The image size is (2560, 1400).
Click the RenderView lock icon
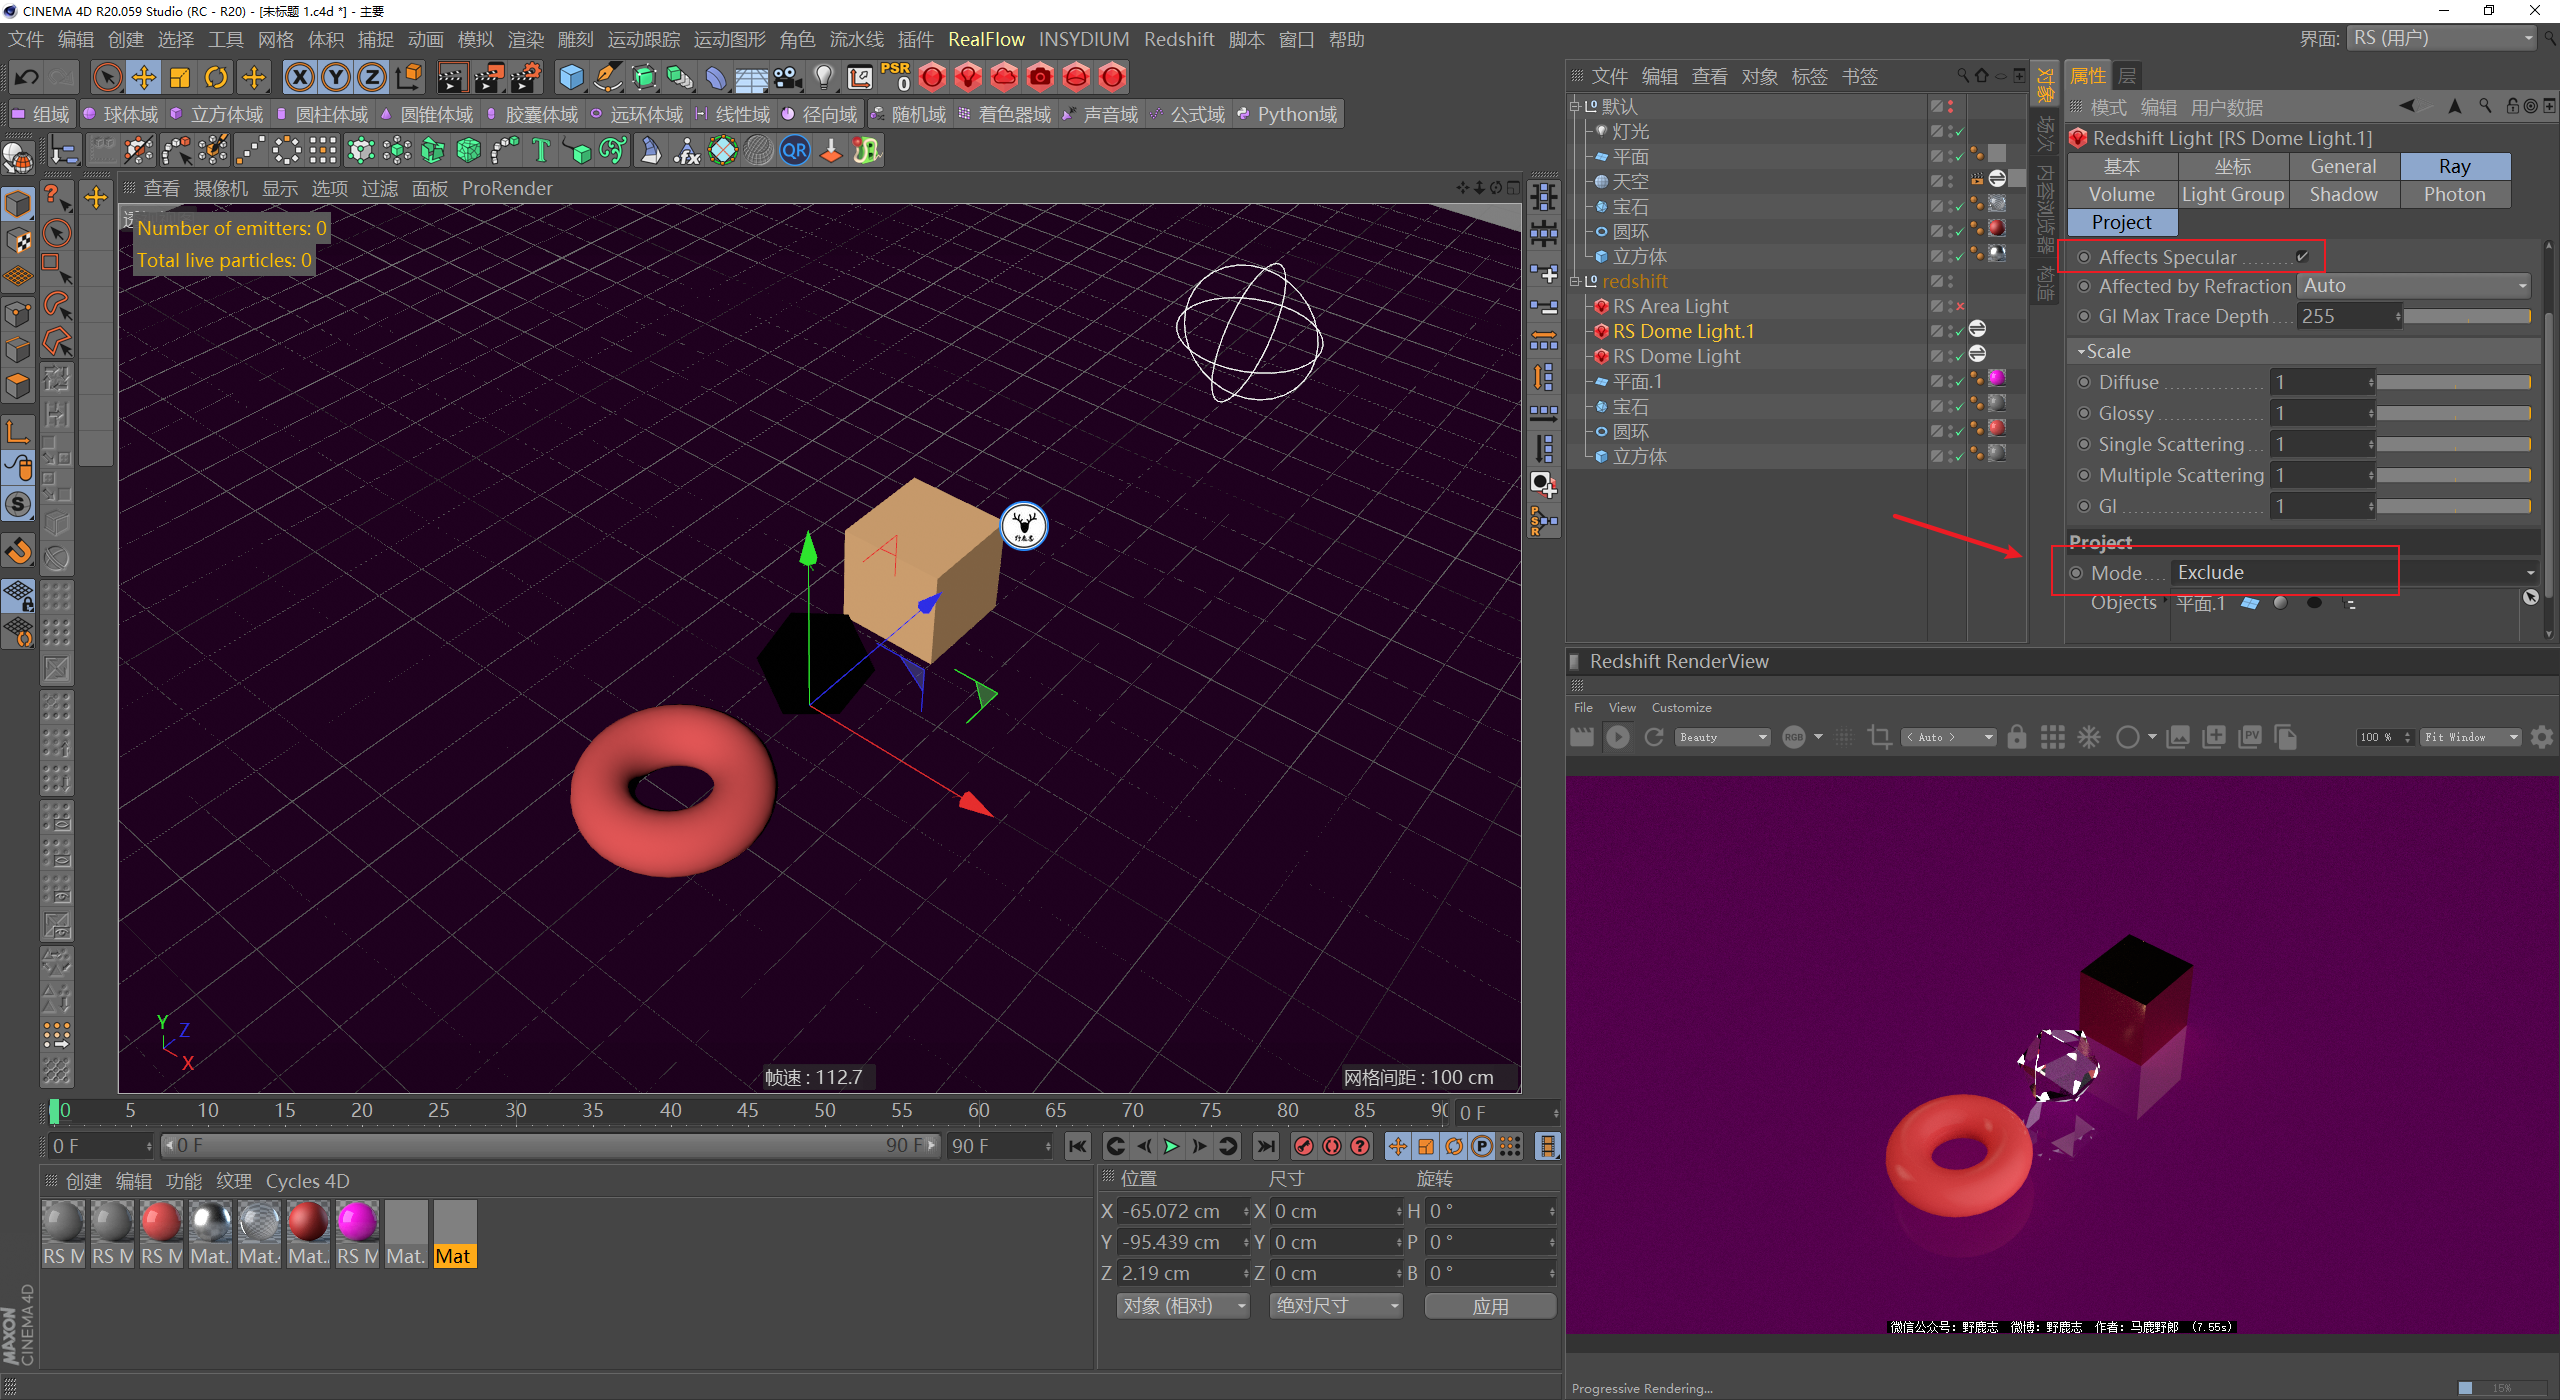[x=2016, y=737]
